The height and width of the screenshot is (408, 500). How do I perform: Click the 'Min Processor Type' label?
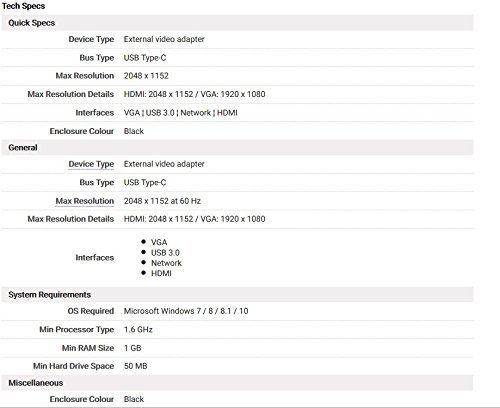point(77,330)
